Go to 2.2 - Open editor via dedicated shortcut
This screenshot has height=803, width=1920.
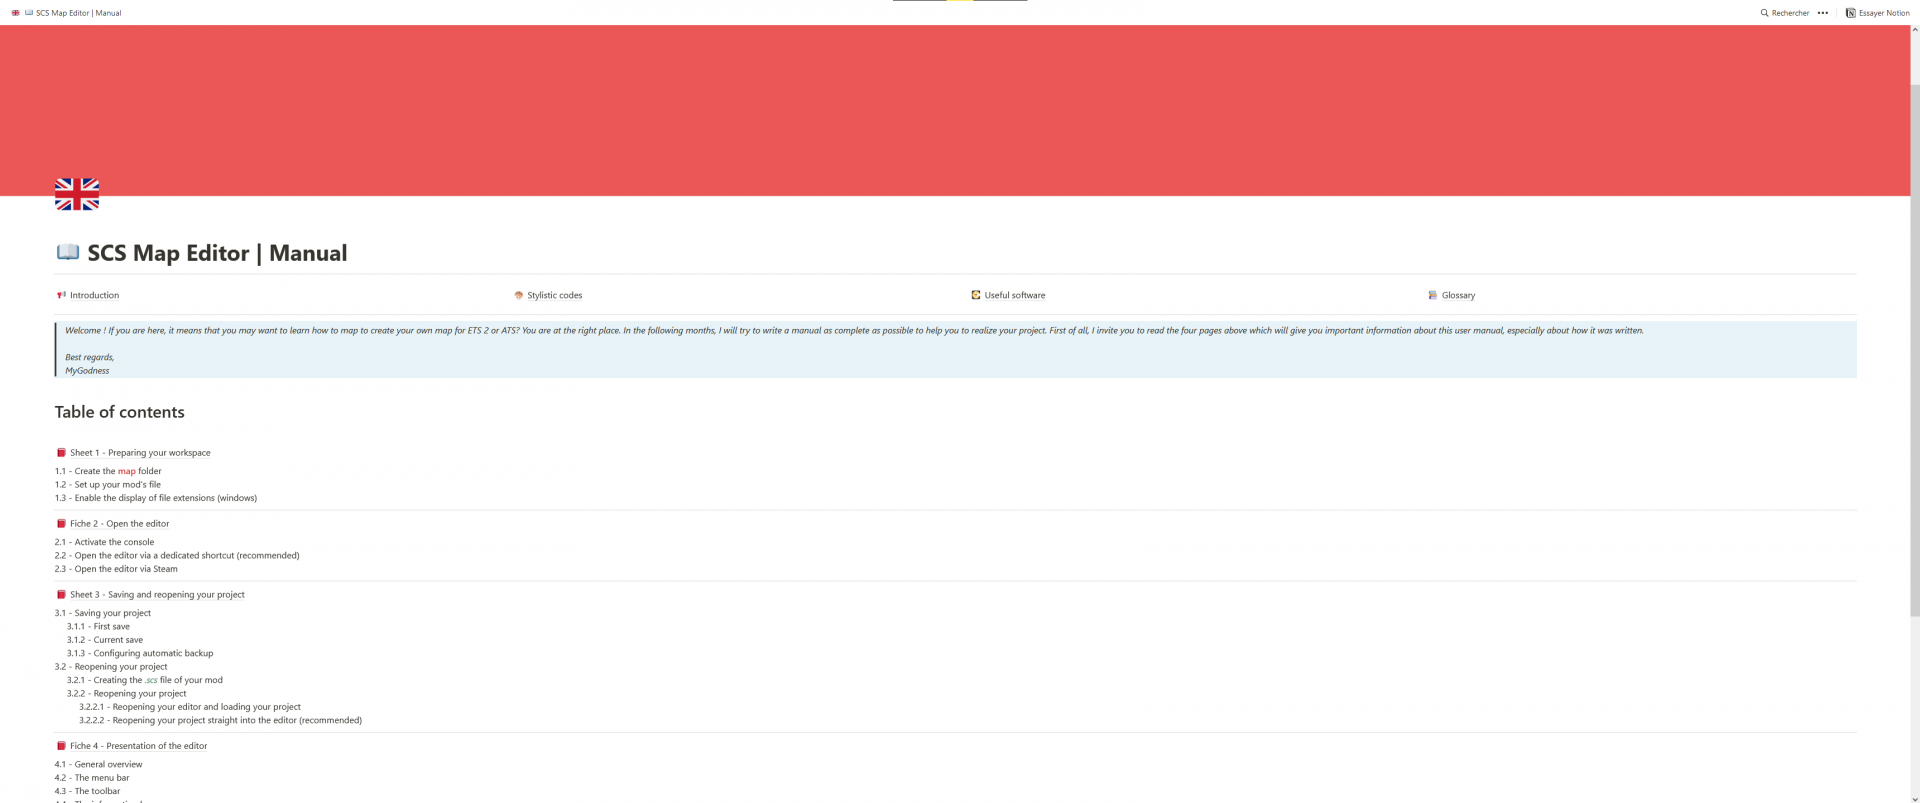point(177,555)
